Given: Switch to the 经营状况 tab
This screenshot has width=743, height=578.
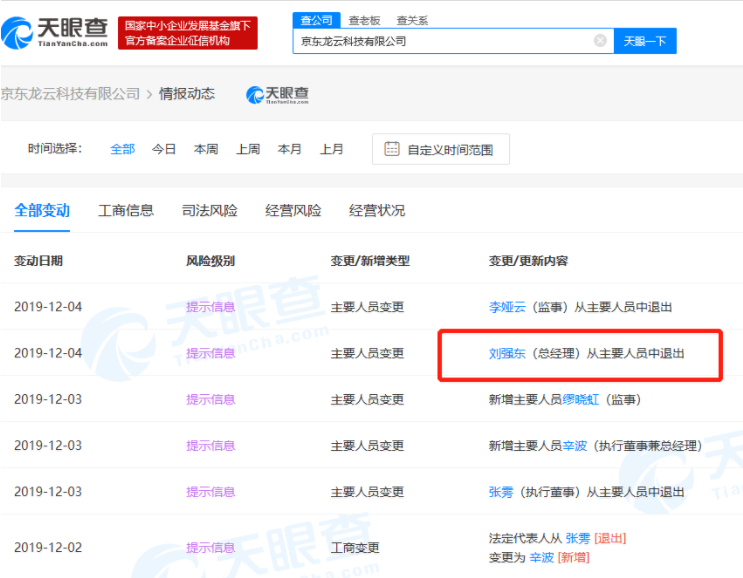Looking at the screenshot, I should [x=377, y=210].
